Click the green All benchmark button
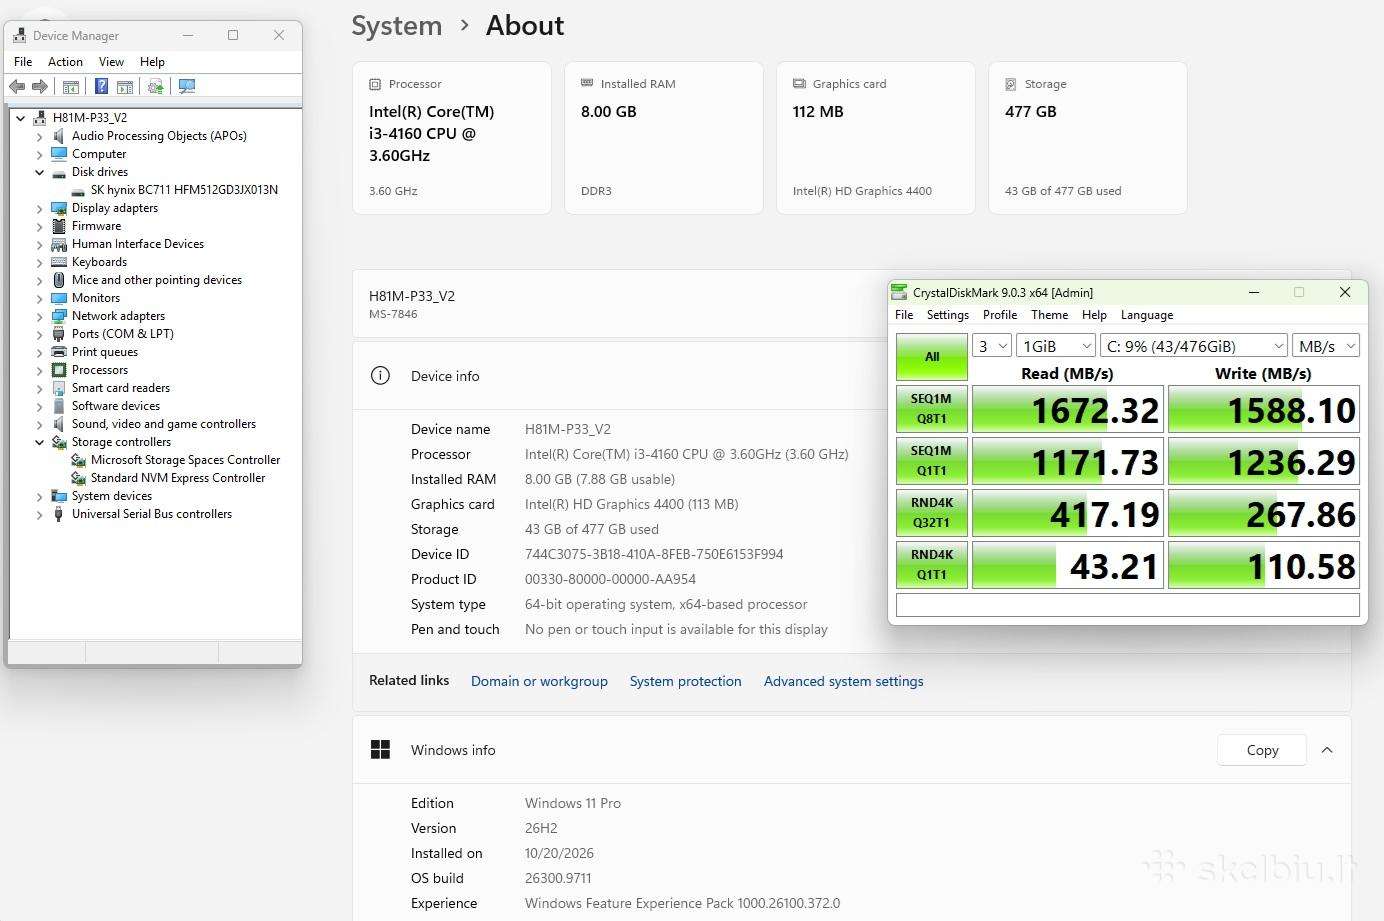 [x=932, y=356]
